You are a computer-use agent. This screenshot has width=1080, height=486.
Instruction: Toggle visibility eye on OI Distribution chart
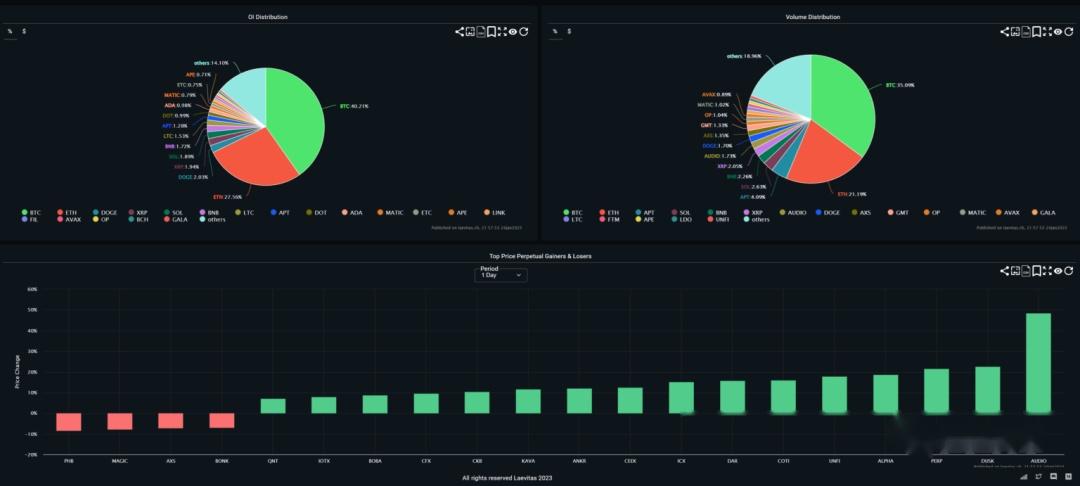click(x=513, y=32)
